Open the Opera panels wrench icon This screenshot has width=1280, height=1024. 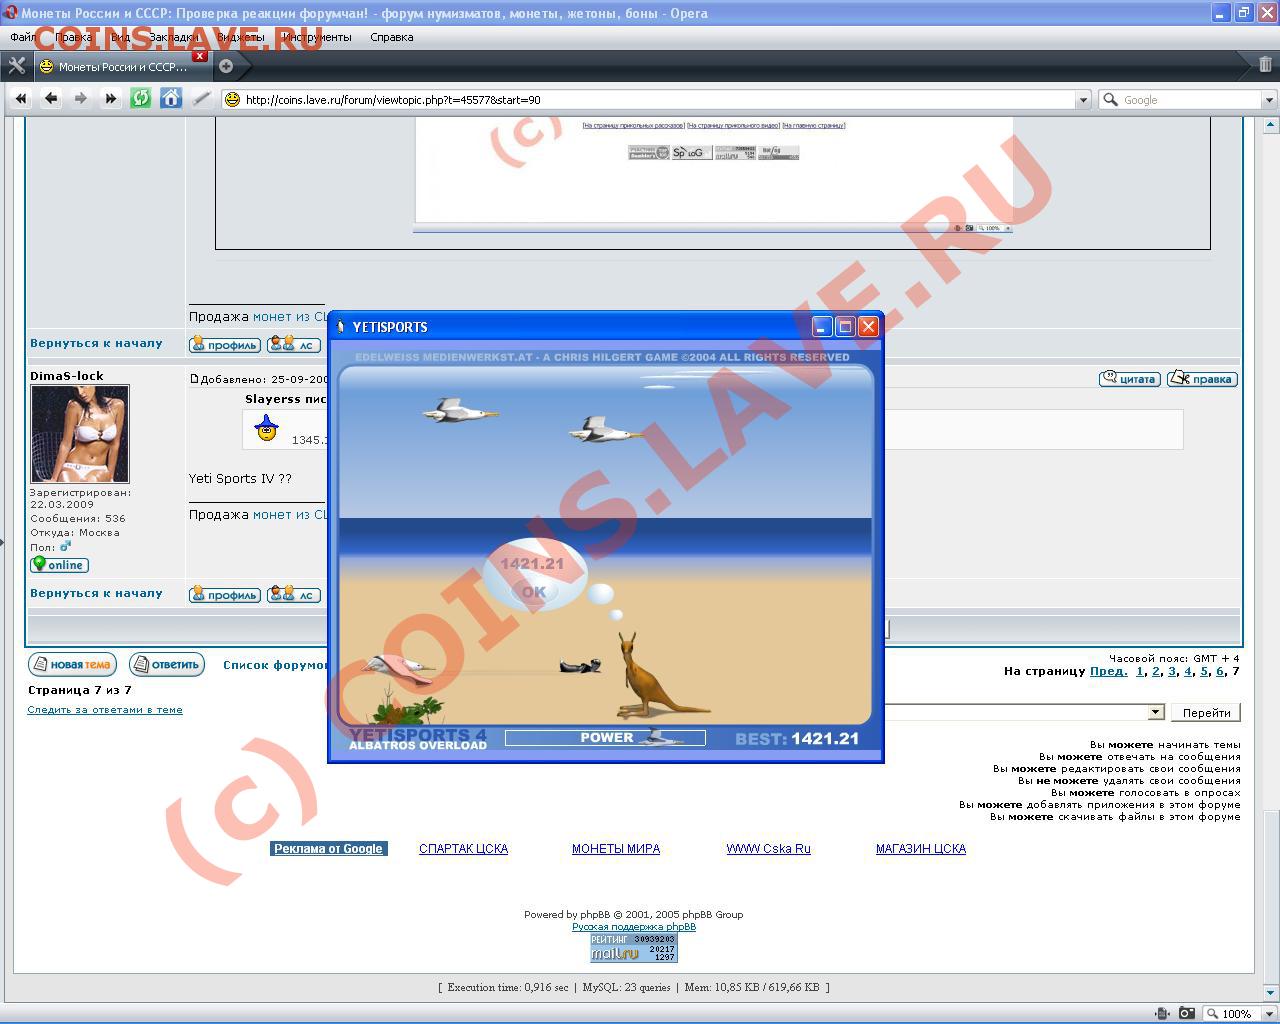(x=16, y=66)
